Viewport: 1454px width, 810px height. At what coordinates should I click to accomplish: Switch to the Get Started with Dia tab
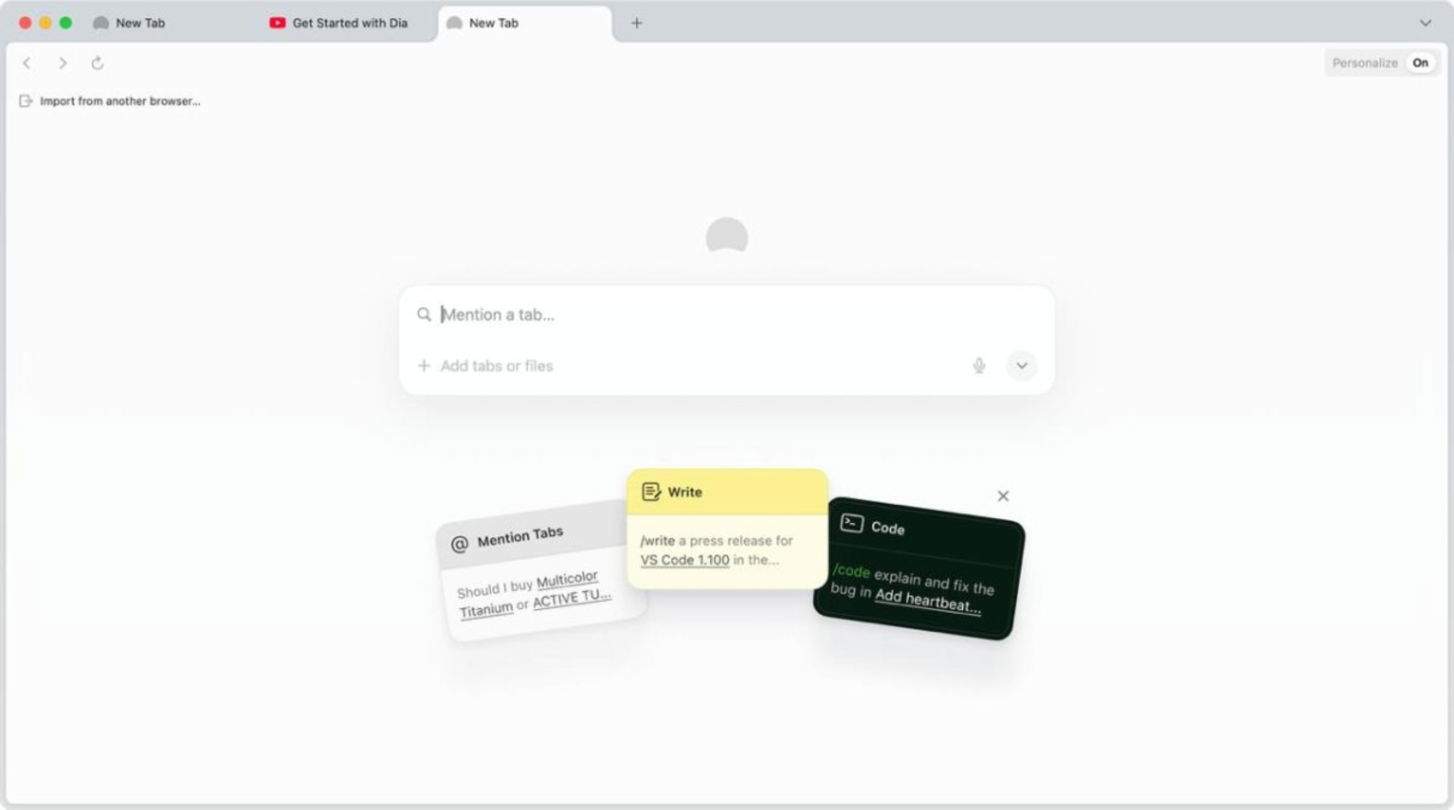pos(350,22)
